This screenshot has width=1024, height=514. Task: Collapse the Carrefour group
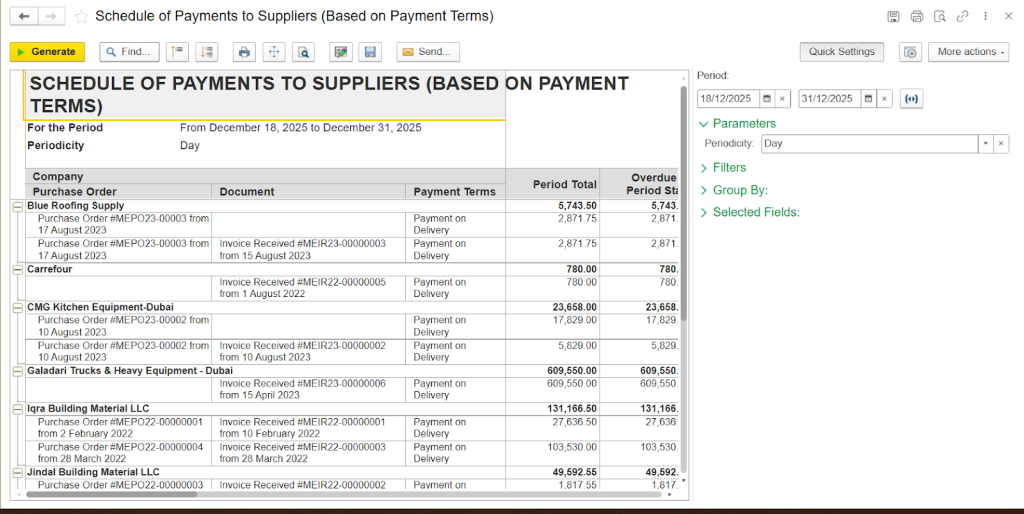18,269
